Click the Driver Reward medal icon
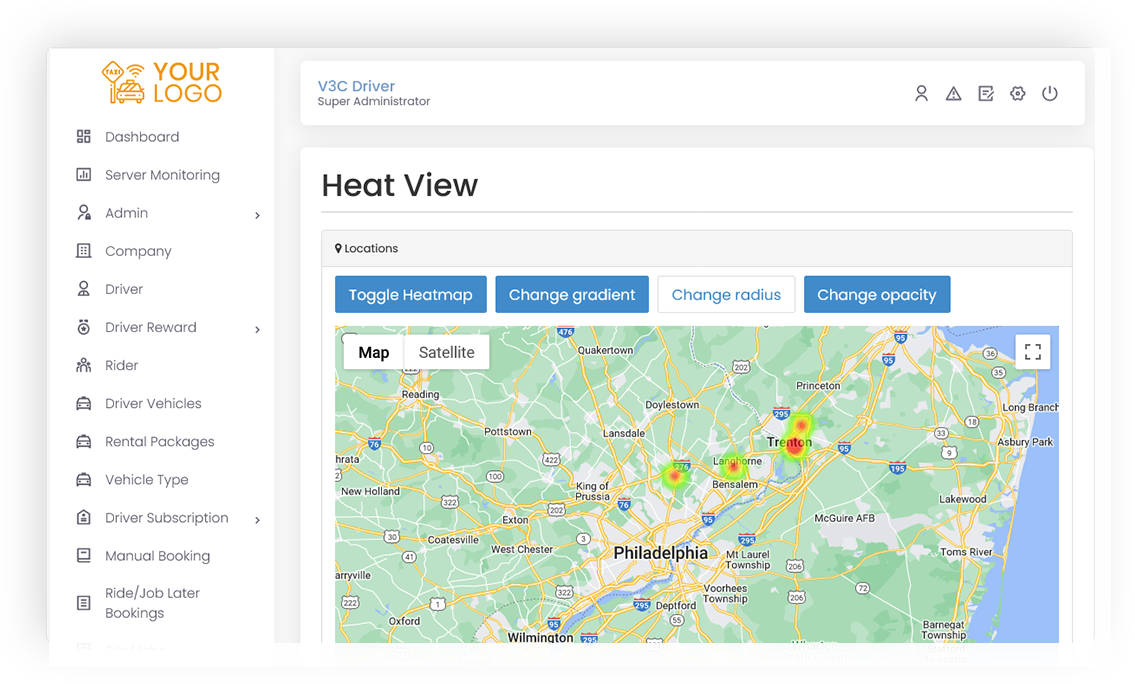 pos(84,327)
